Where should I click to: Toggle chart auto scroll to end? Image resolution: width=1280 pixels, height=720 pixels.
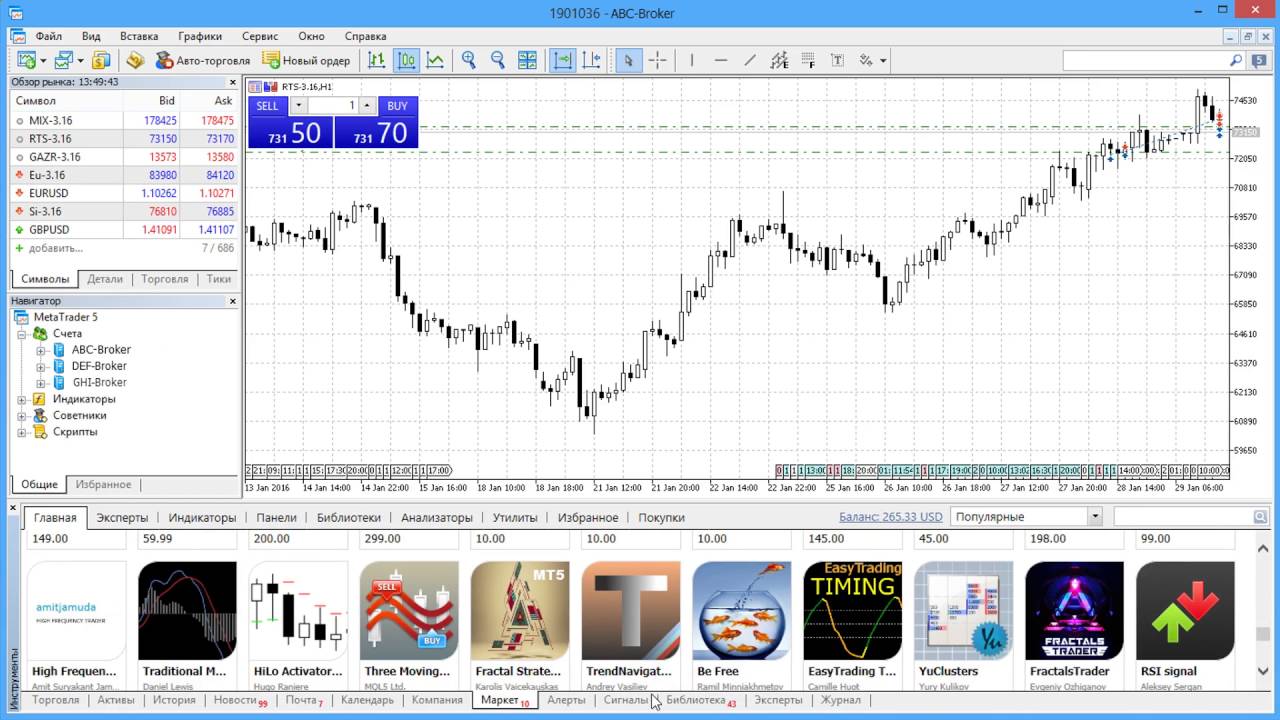[x=563, y=60]
